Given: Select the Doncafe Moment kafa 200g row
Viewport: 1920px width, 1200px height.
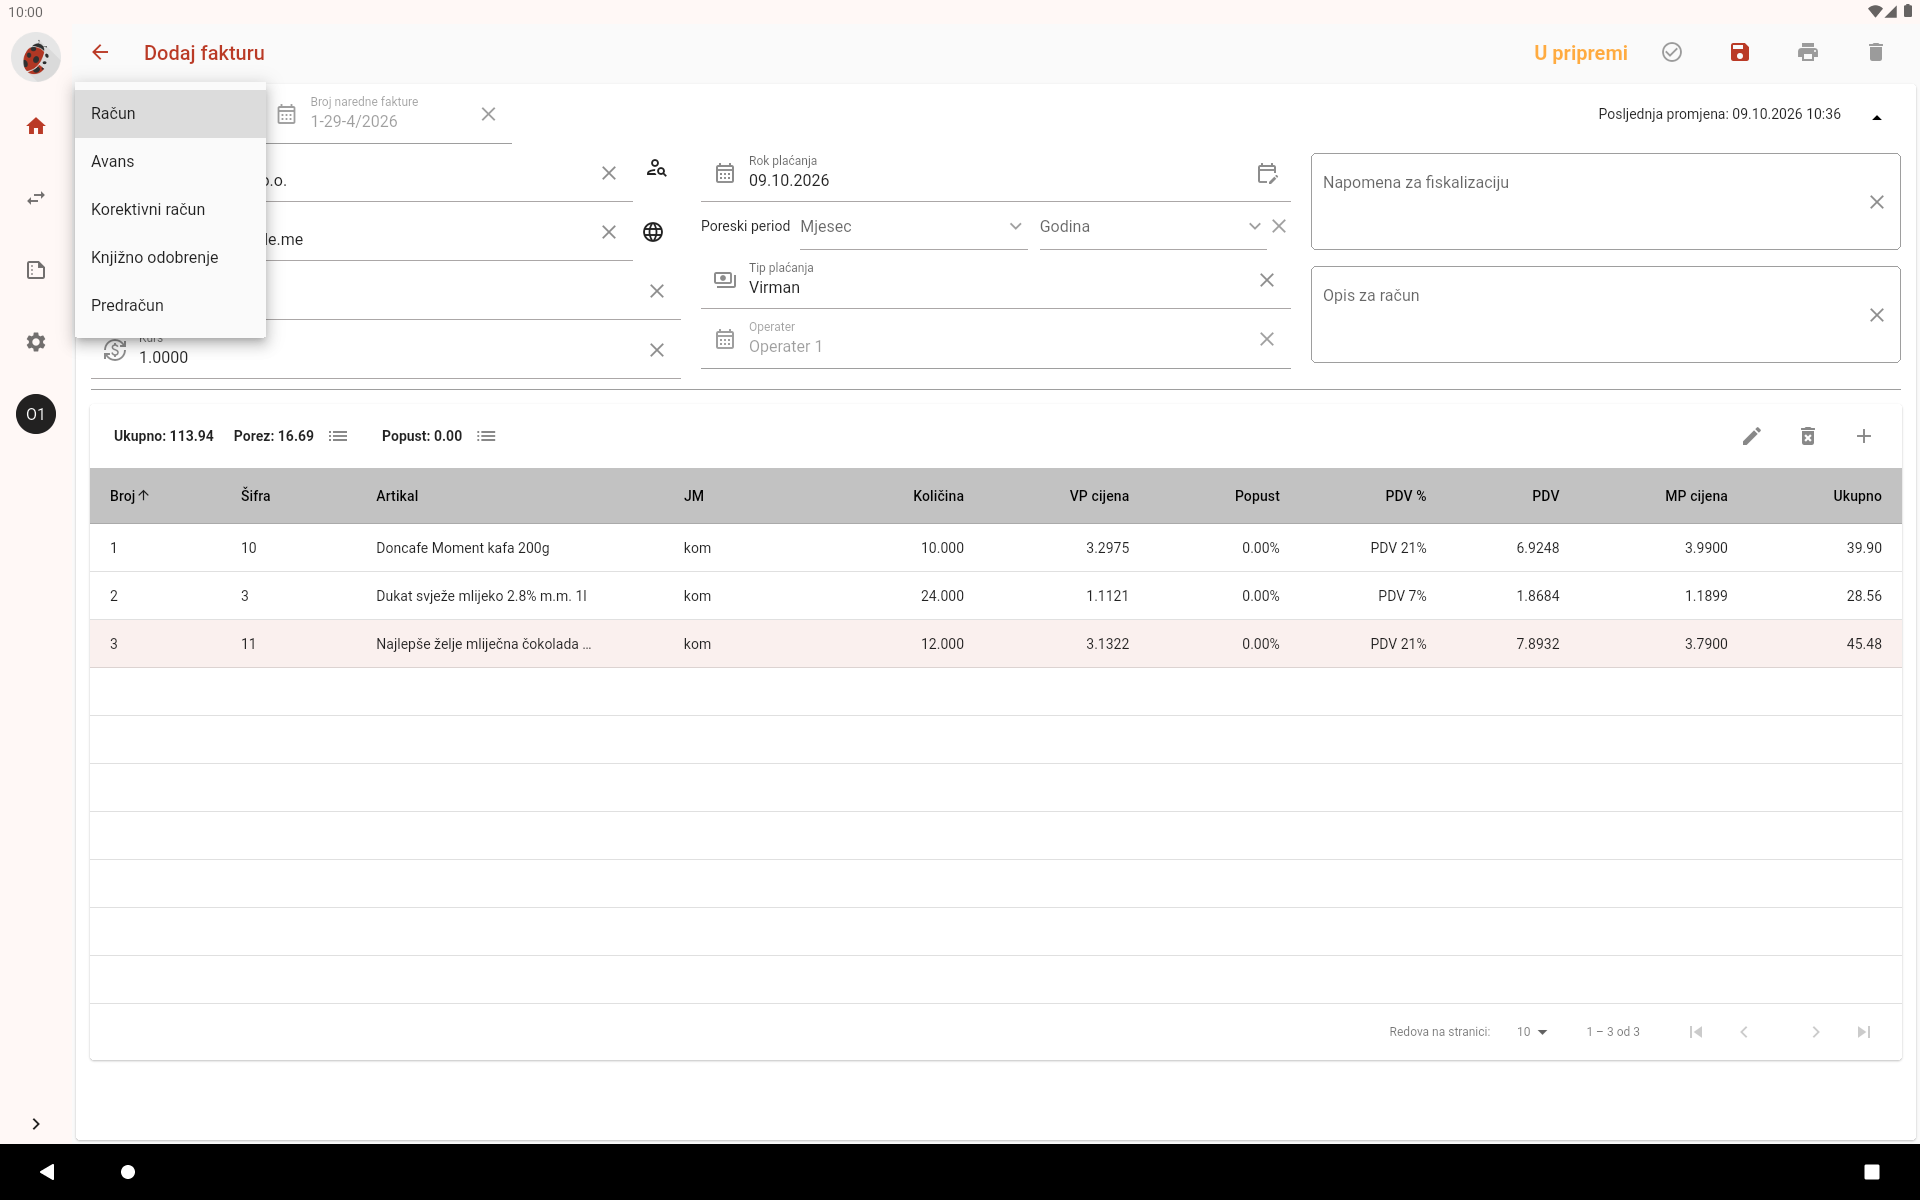Looking at the screenshot, I should pos(996,548).
